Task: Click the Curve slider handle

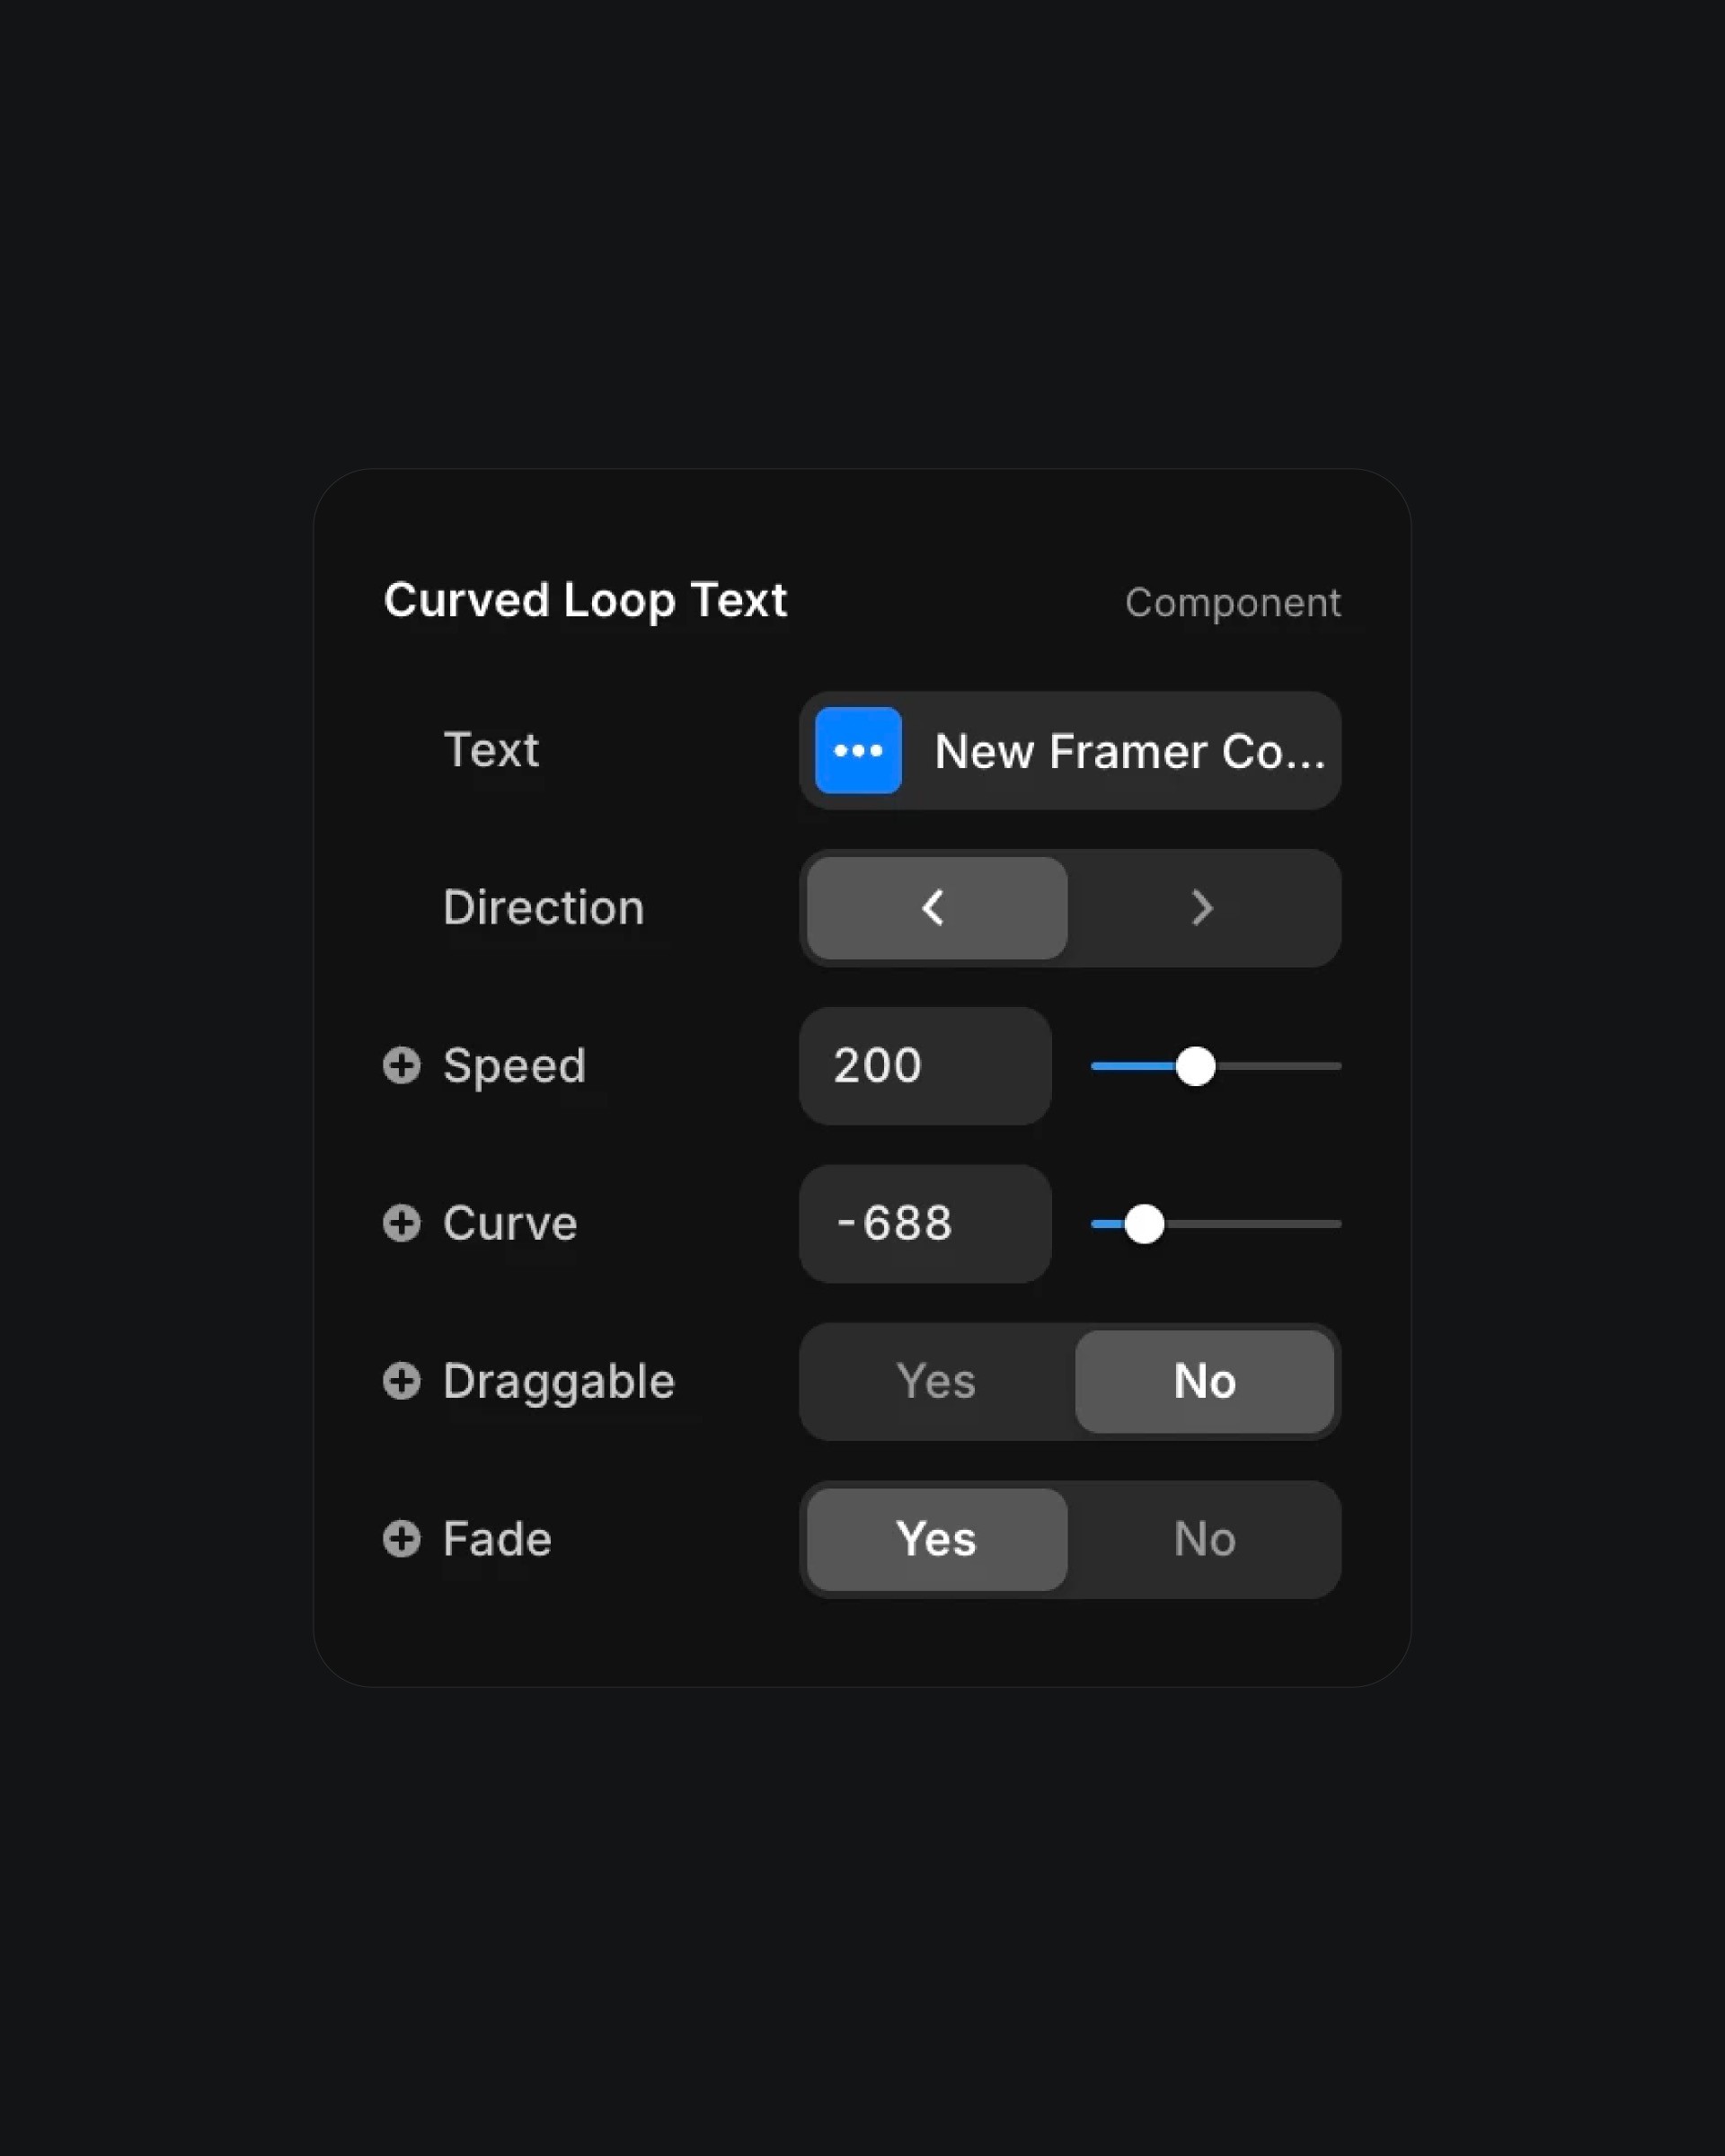Action: [1144, 1224]
